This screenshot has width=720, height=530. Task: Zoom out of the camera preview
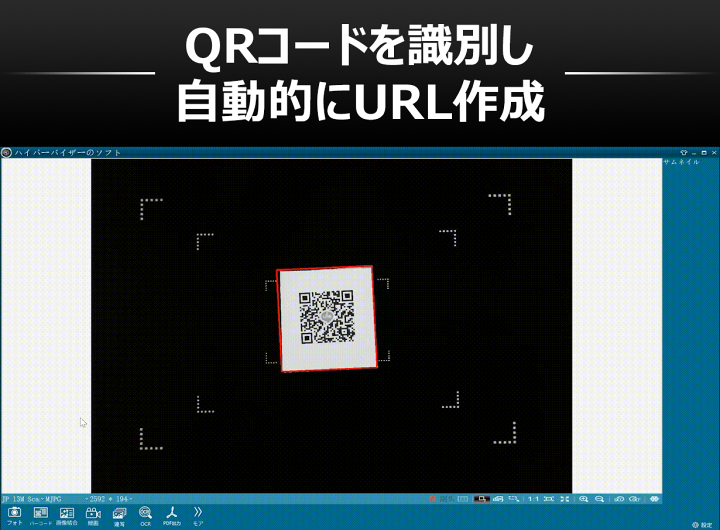pyautogui.click(x=599, y=499)
